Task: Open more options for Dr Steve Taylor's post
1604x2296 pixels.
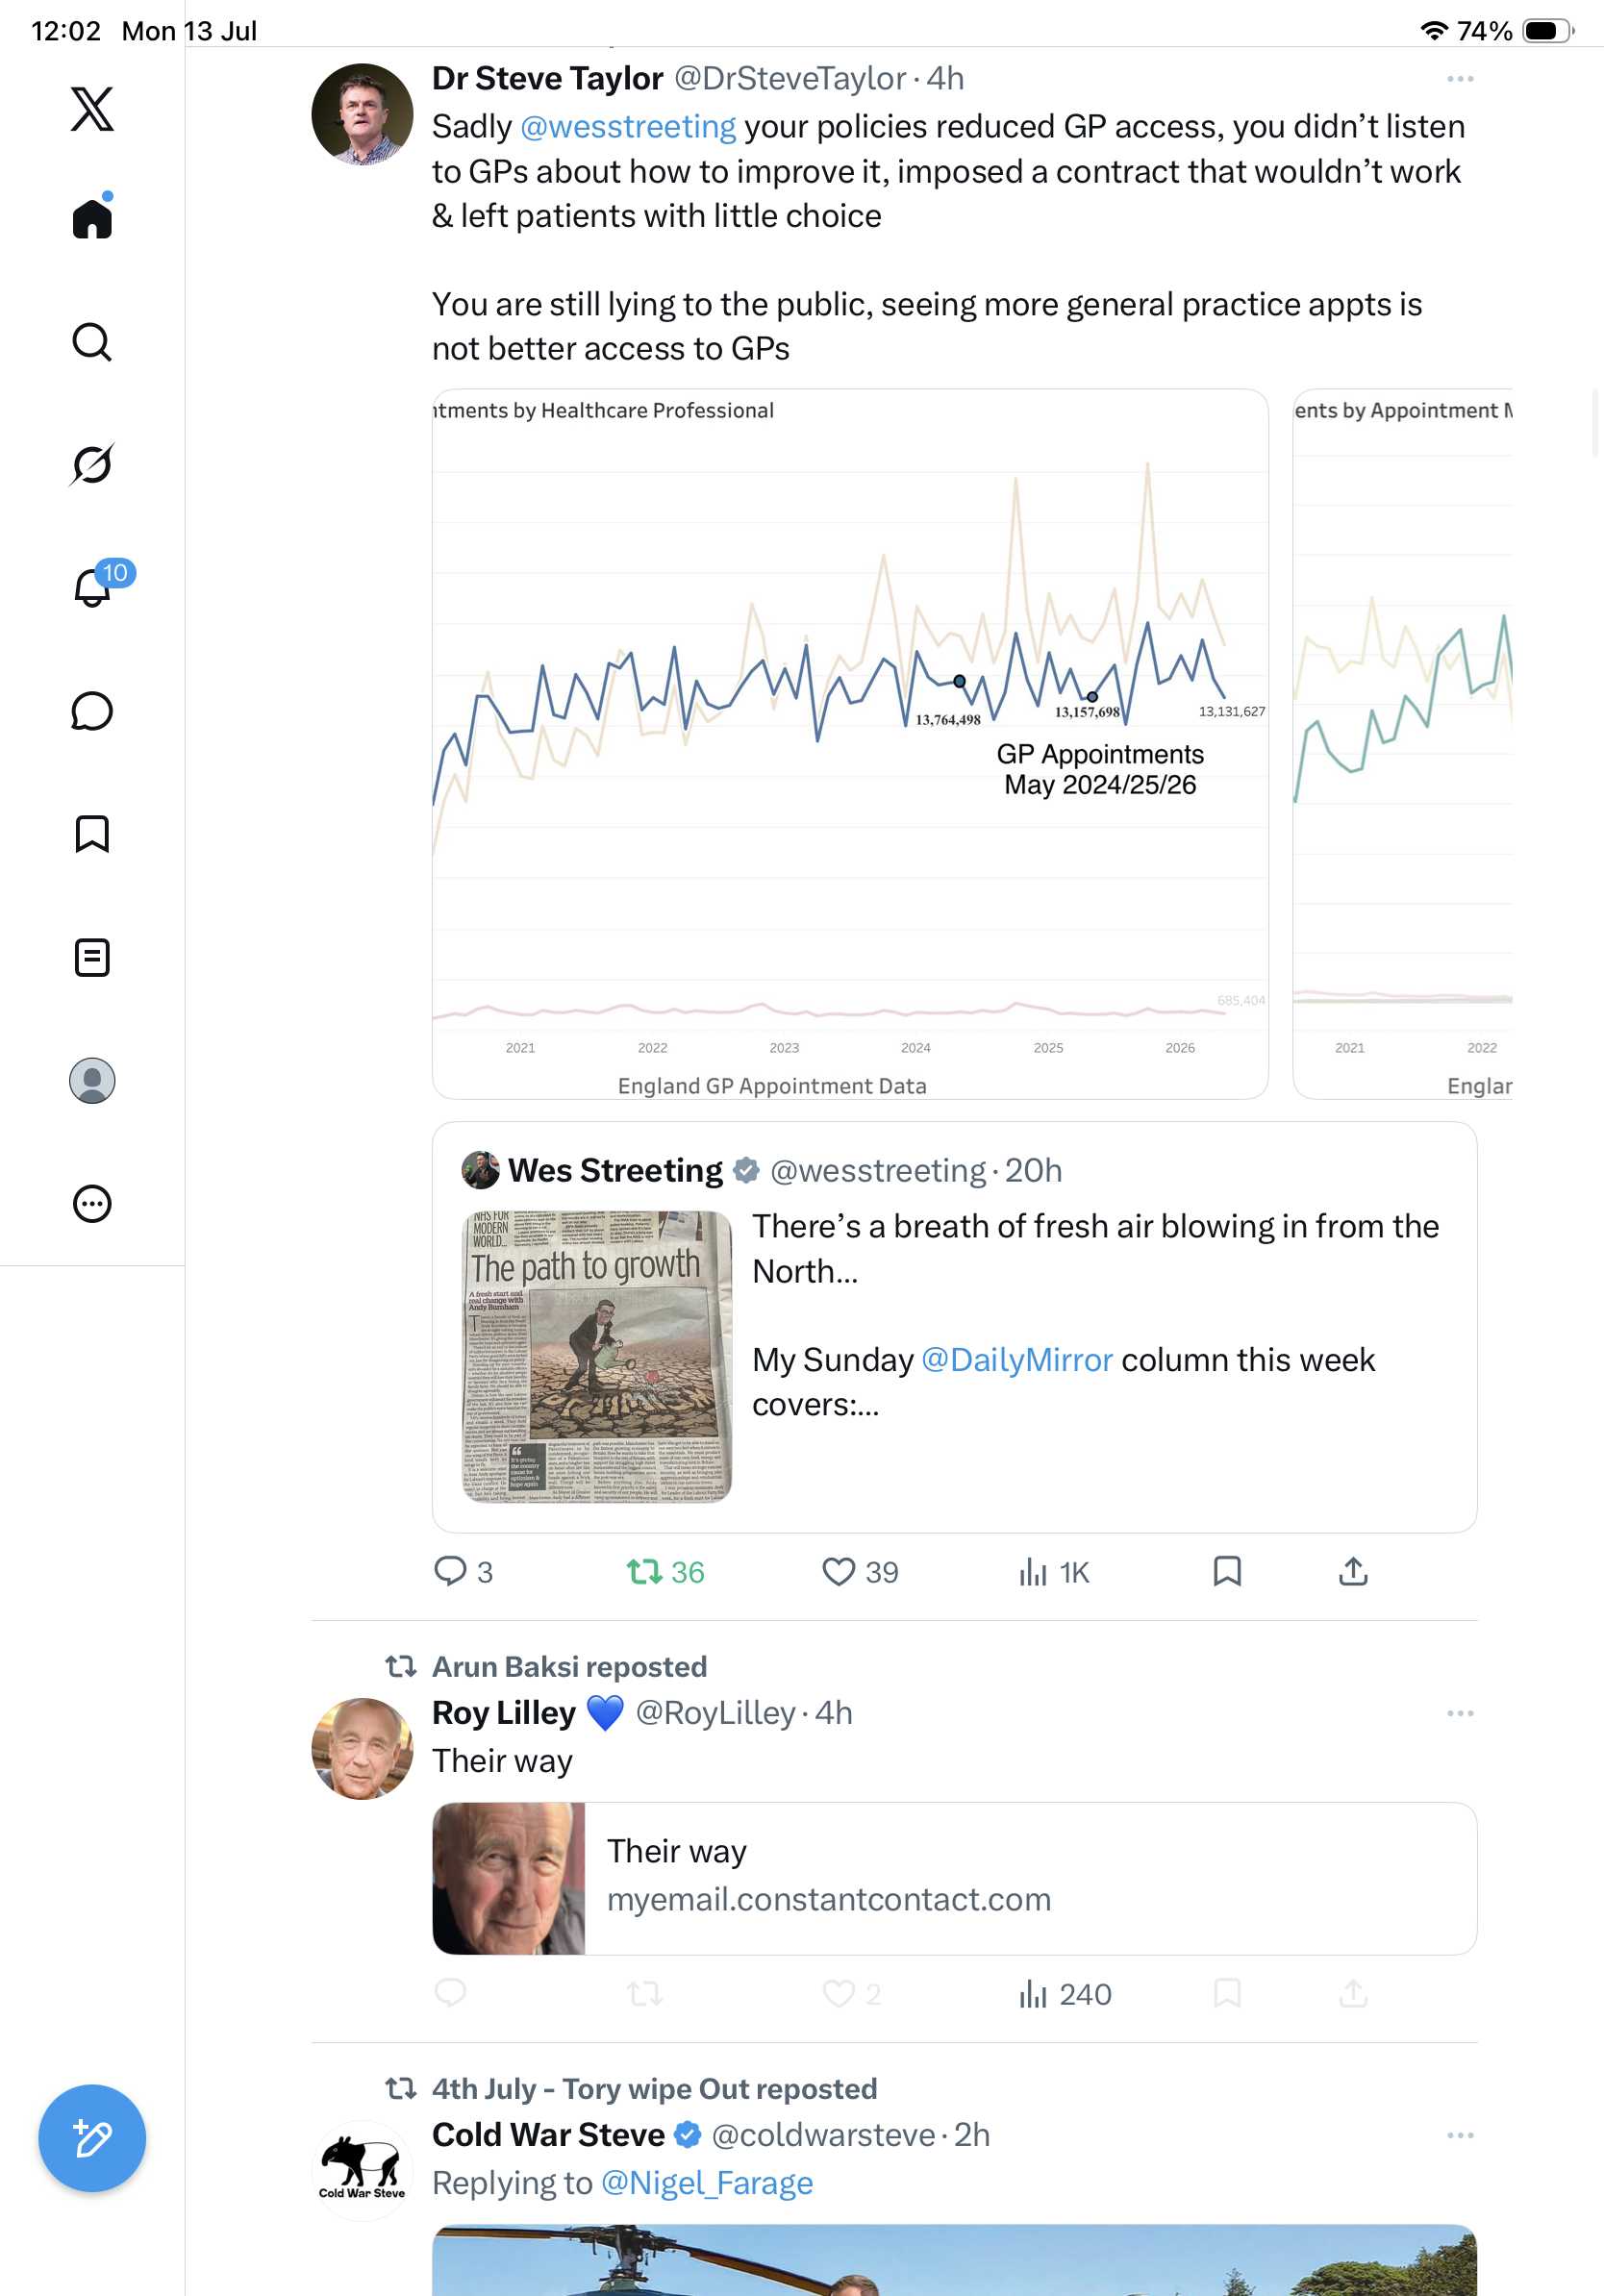Action: 1460,79
